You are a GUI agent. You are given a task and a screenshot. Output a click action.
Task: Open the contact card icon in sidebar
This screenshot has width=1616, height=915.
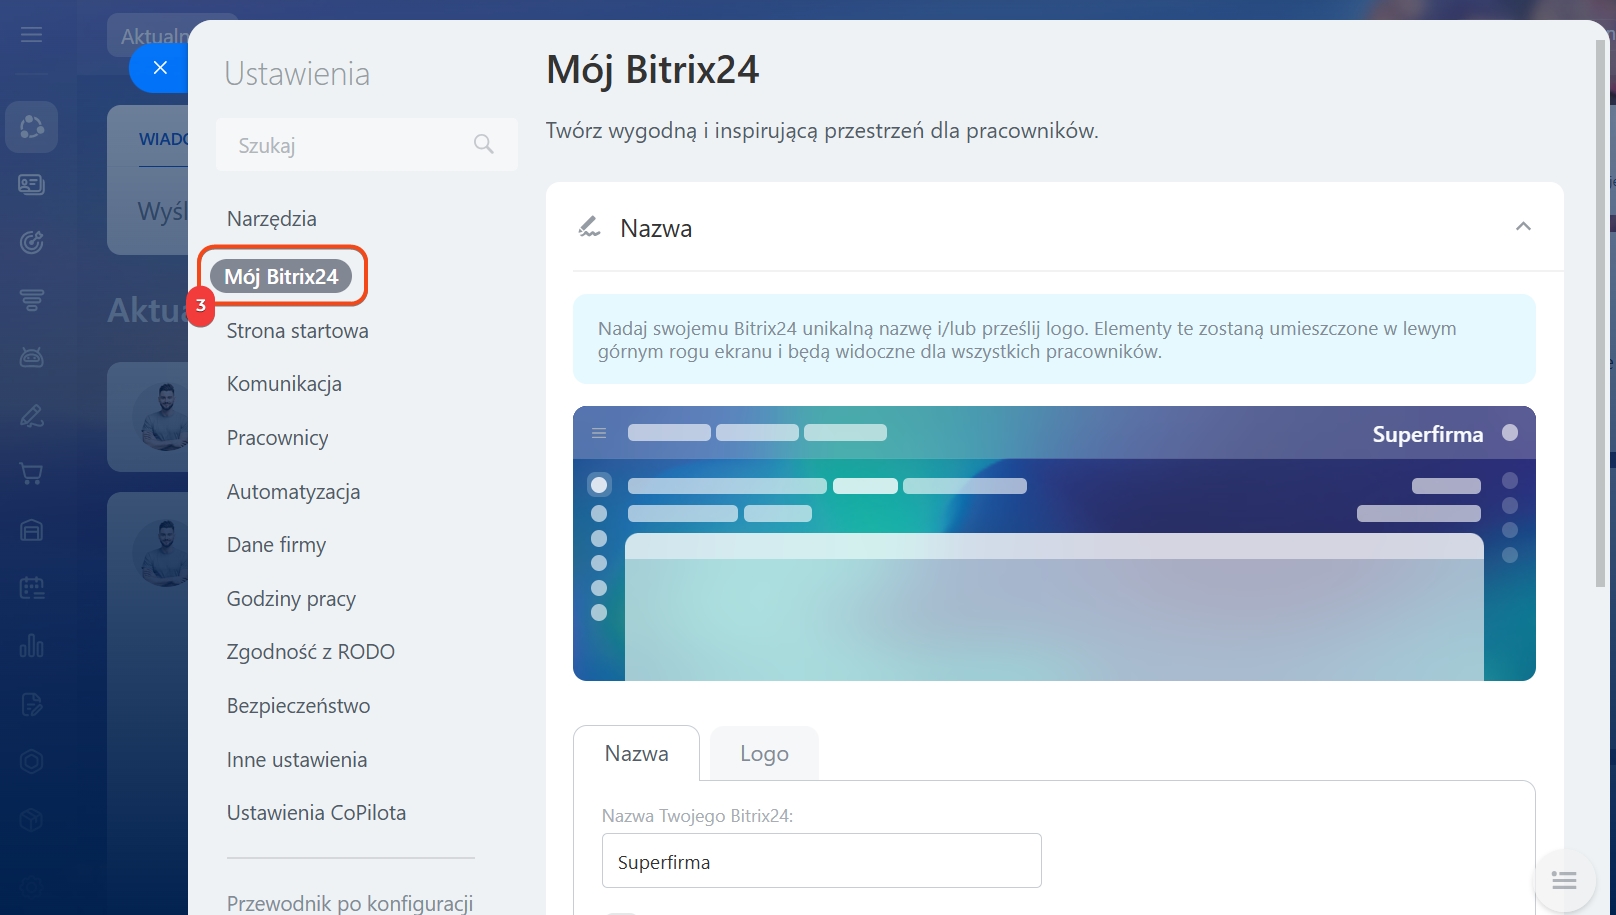coord(32,184)
